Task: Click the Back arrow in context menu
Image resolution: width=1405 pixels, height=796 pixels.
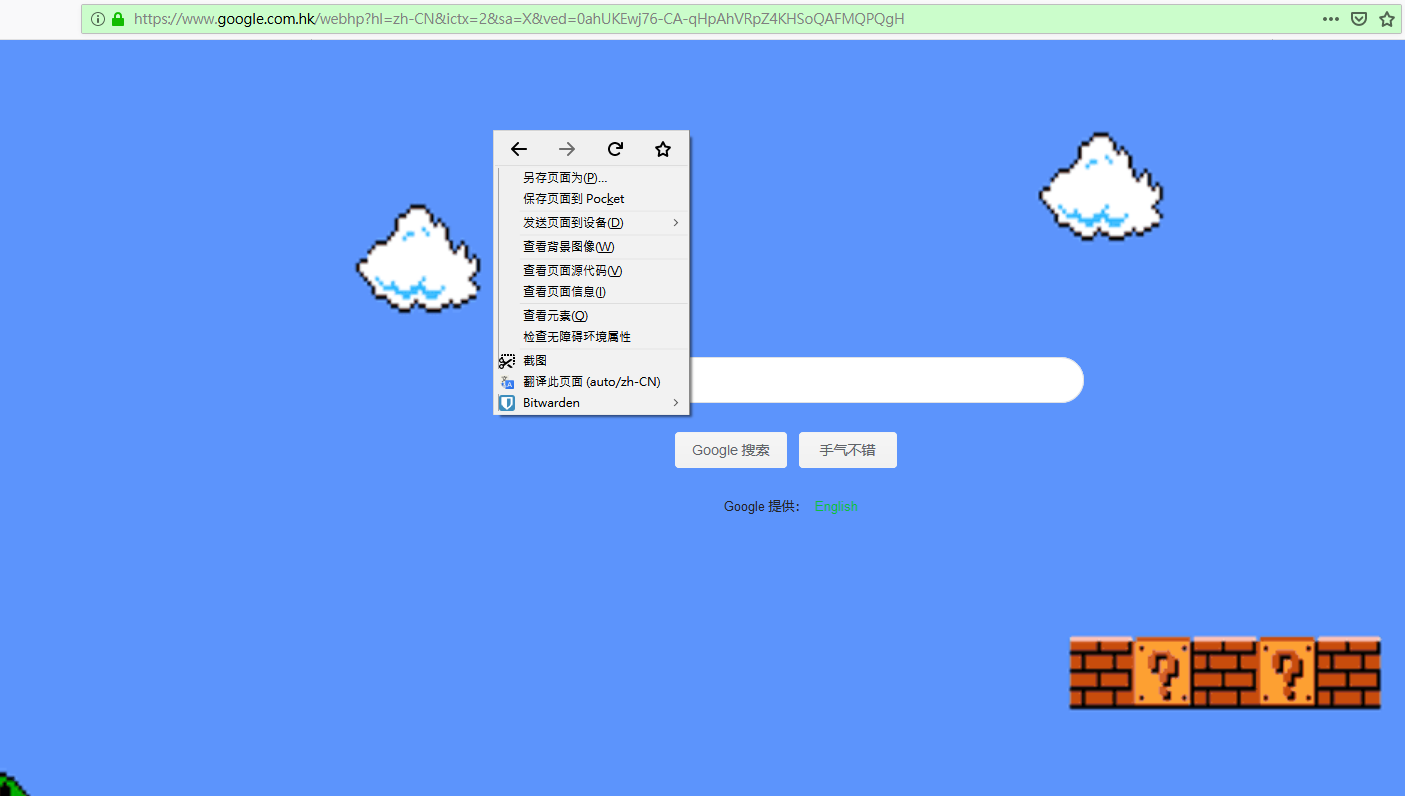Action: point(518,149)
